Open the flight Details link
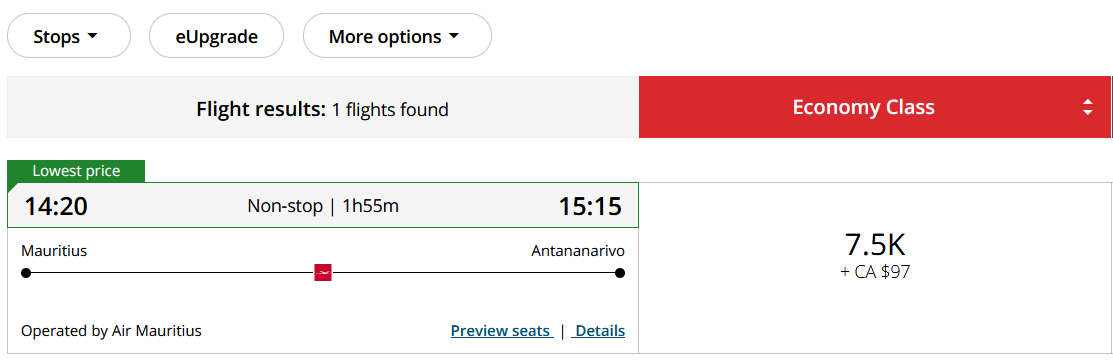This screenshot has height=360, width=1113. pyautogui.click(x=599, y=331)
